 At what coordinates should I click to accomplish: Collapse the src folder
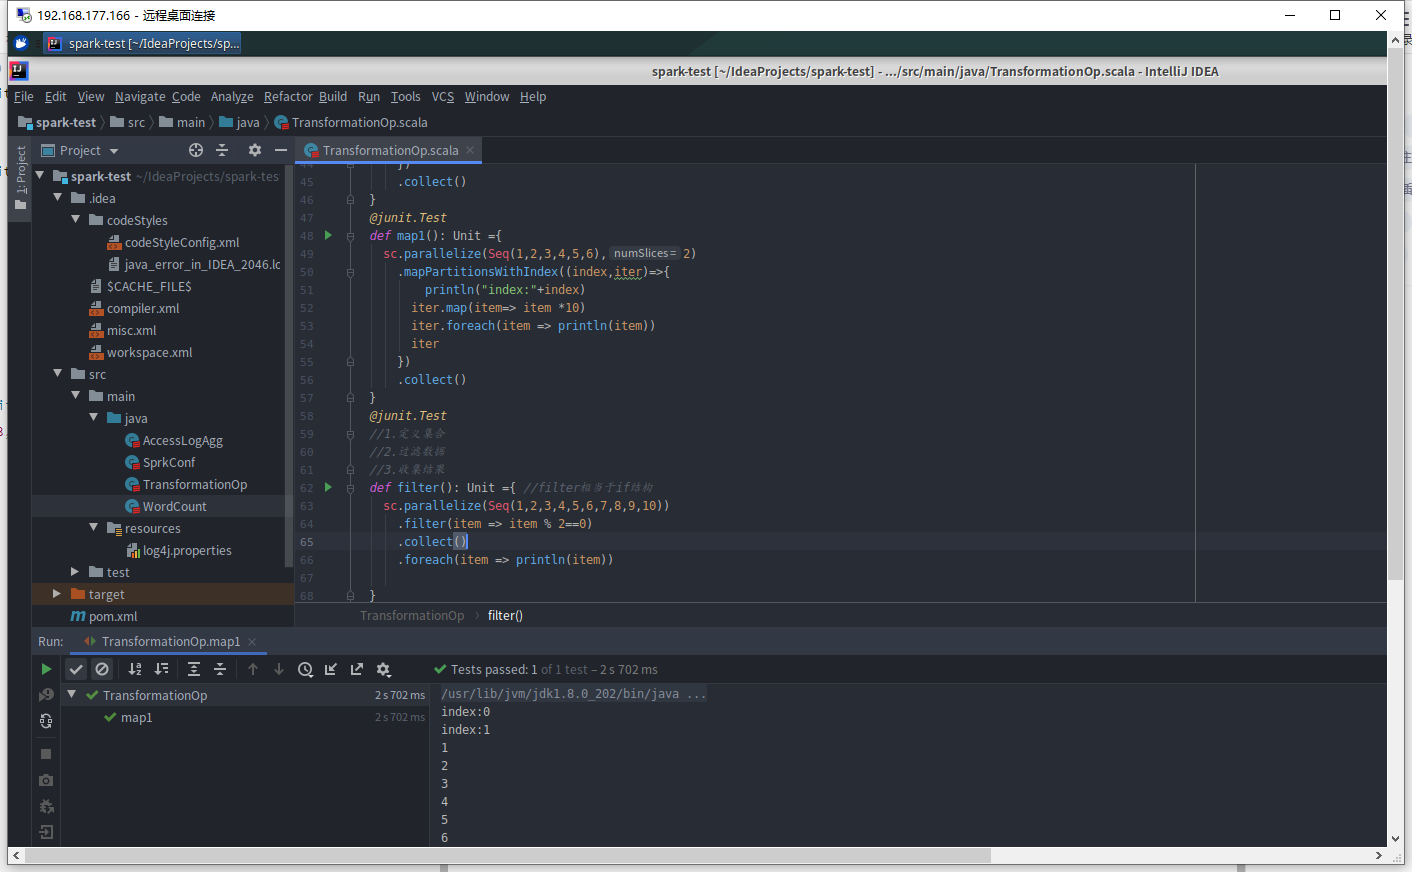tap(58, 373)
